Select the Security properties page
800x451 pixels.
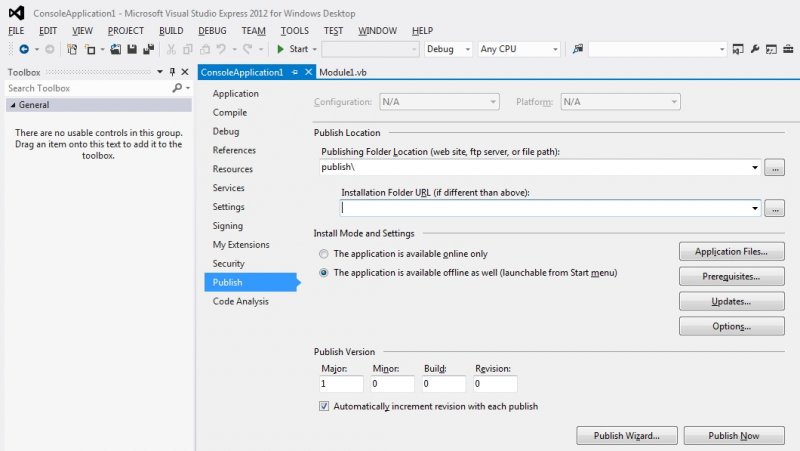229,263
